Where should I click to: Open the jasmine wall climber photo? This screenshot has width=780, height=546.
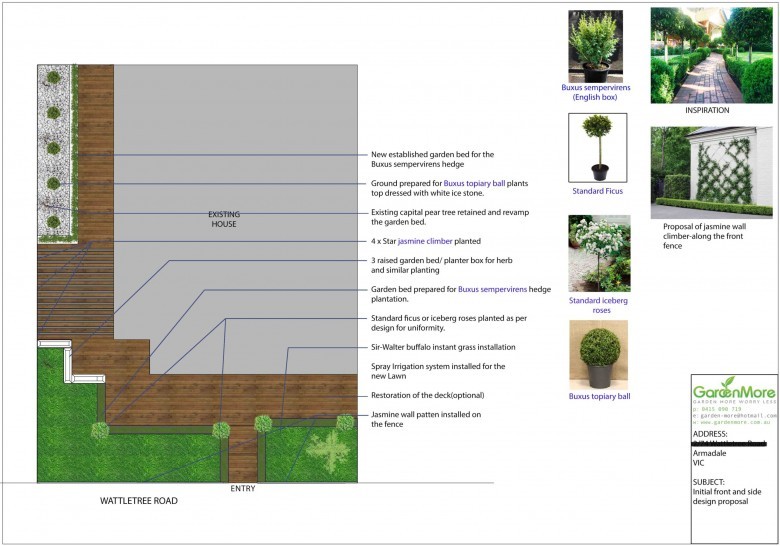[711, 172]
